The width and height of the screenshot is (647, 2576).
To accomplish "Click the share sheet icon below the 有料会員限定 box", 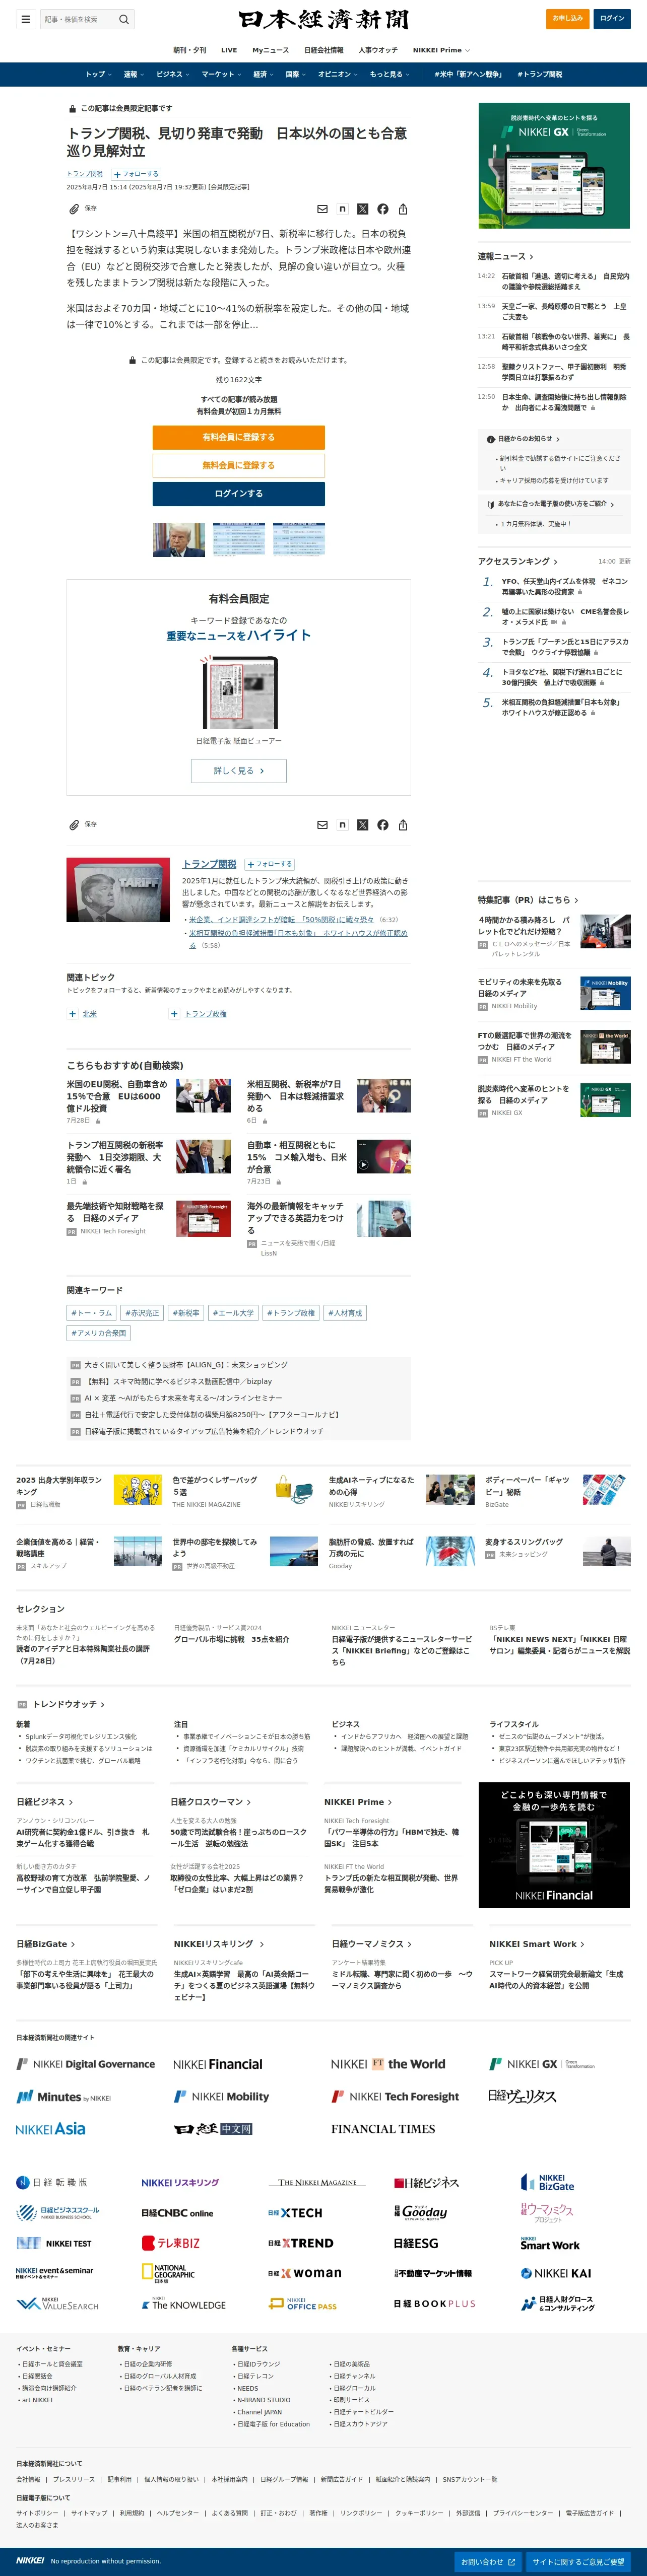I will click(x=403, y=825).
